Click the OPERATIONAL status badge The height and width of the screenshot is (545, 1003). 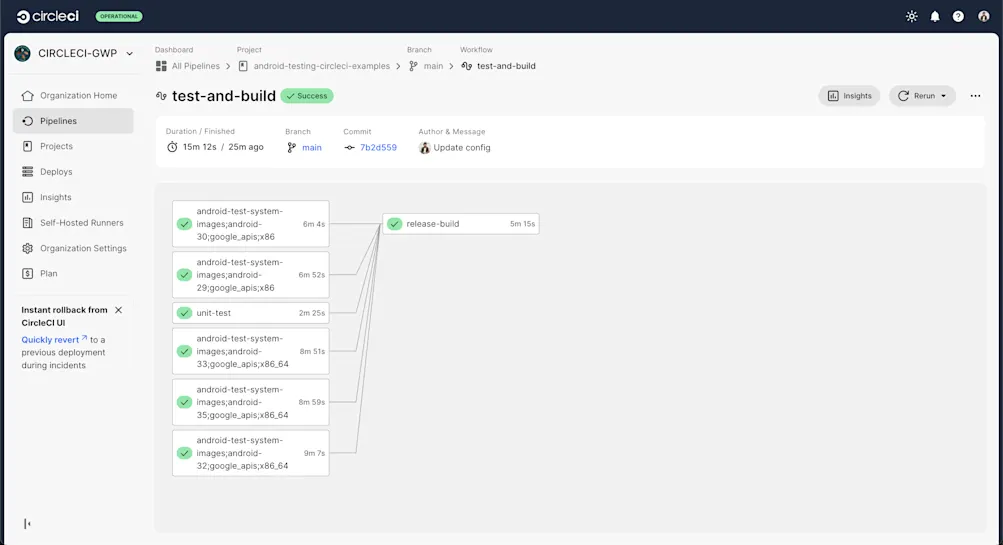(x=119, y=17)
